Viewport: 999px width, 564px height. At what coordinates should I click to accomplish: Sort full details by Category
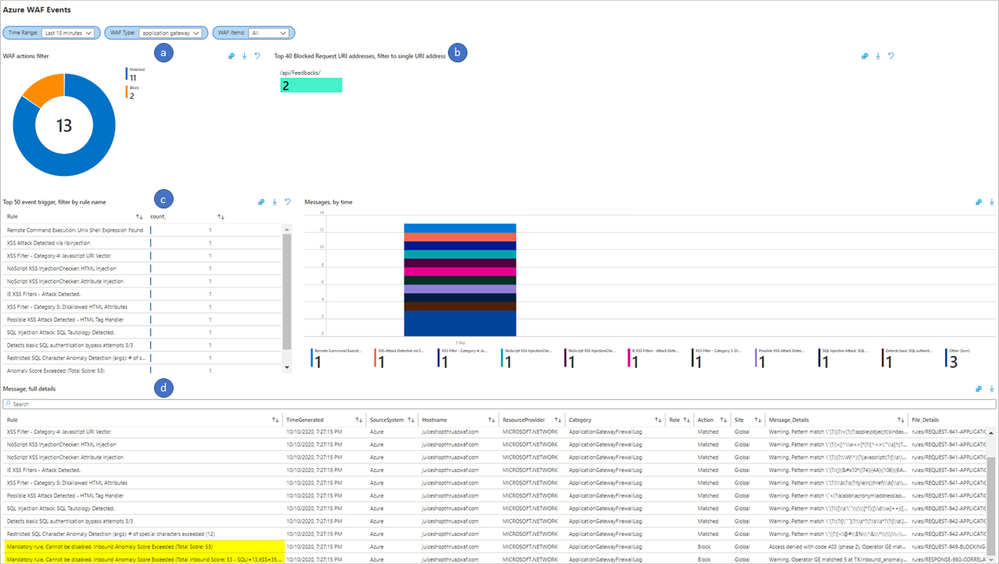658,420
